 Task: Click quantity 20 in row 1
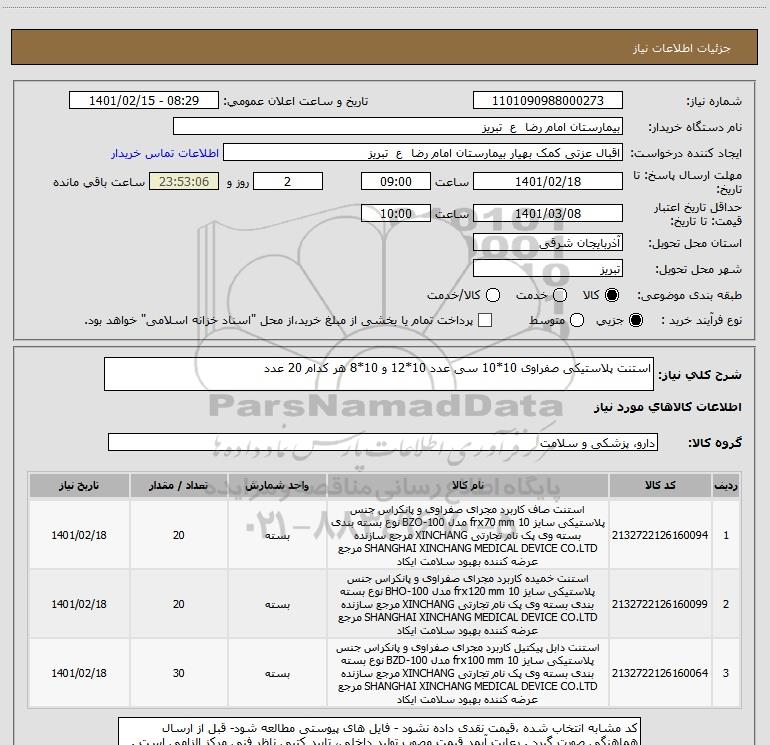[x=178, y=535]
